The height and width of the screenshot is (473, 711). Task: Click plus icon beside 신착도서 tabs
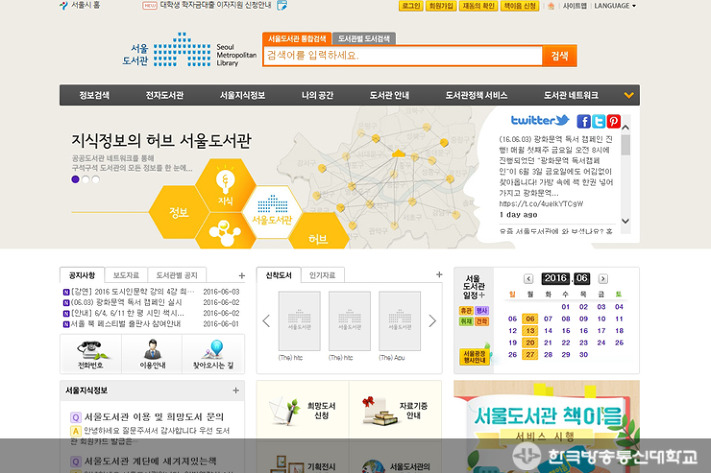(439, 274)
